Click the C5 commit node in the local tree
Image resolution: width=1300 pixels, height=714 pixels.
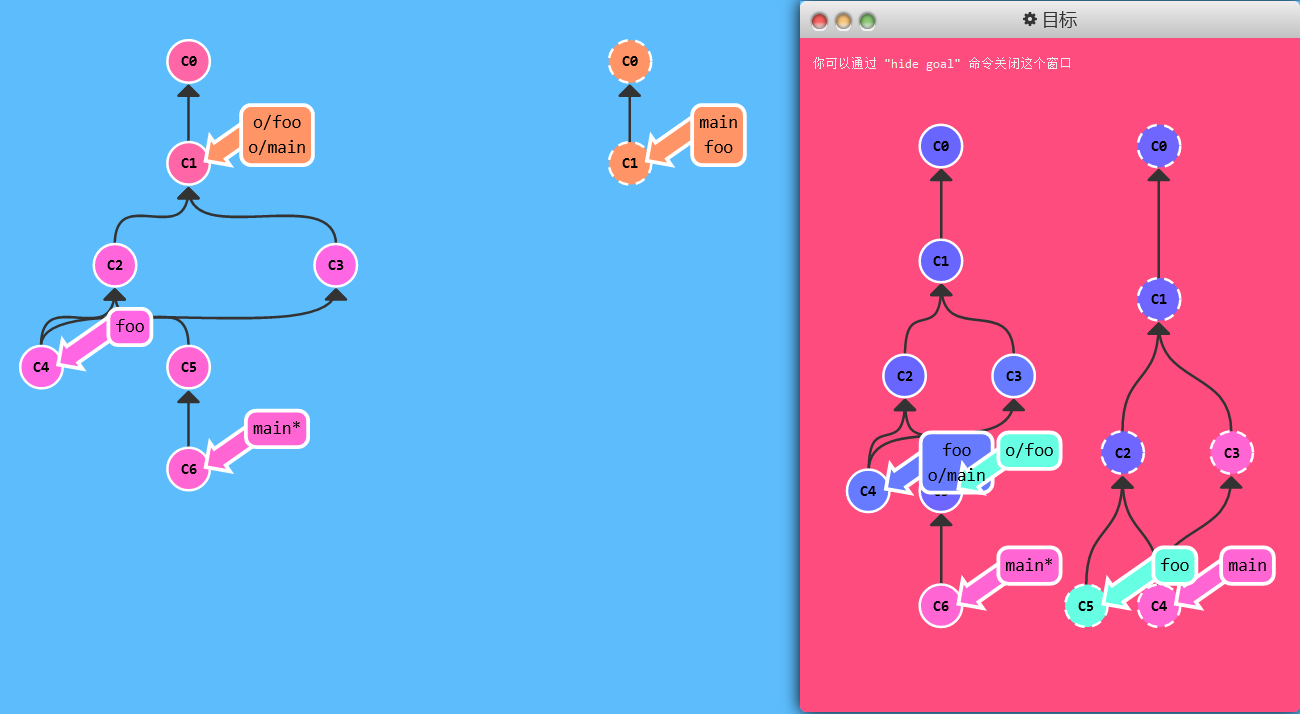coord(188,367)
